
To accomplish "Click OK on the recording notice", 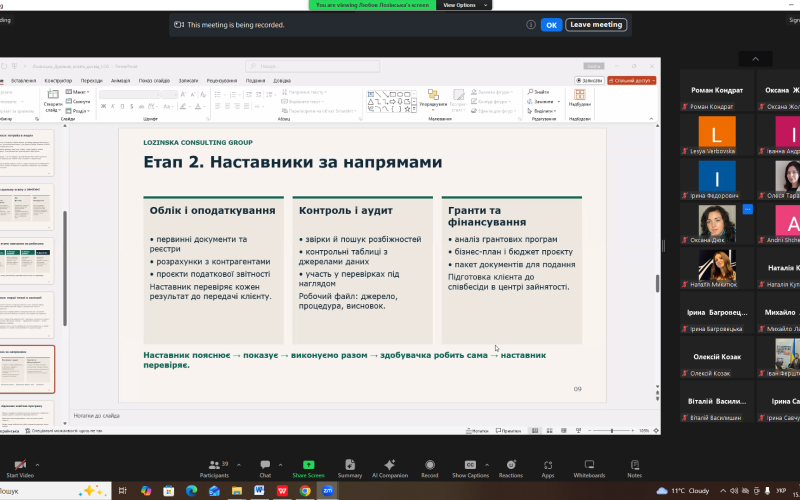I will coord(551,24).
